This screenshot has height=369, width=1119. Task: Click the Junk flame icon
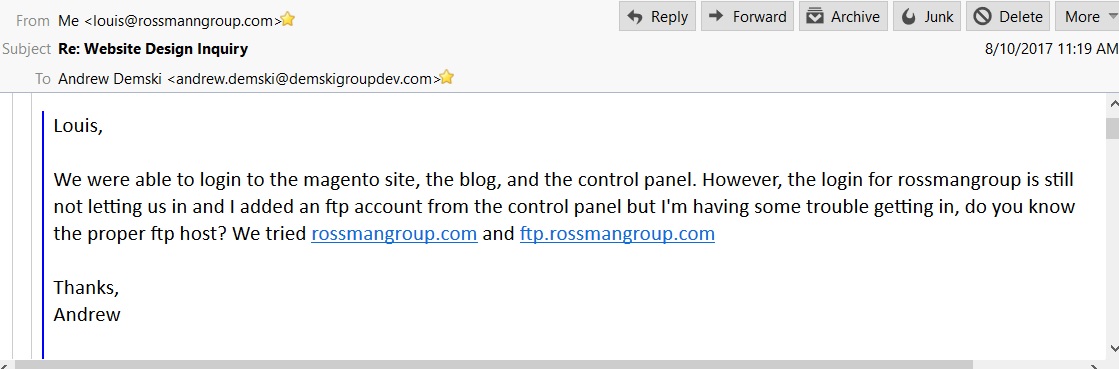pyautogui.click(x=908, y=16)
